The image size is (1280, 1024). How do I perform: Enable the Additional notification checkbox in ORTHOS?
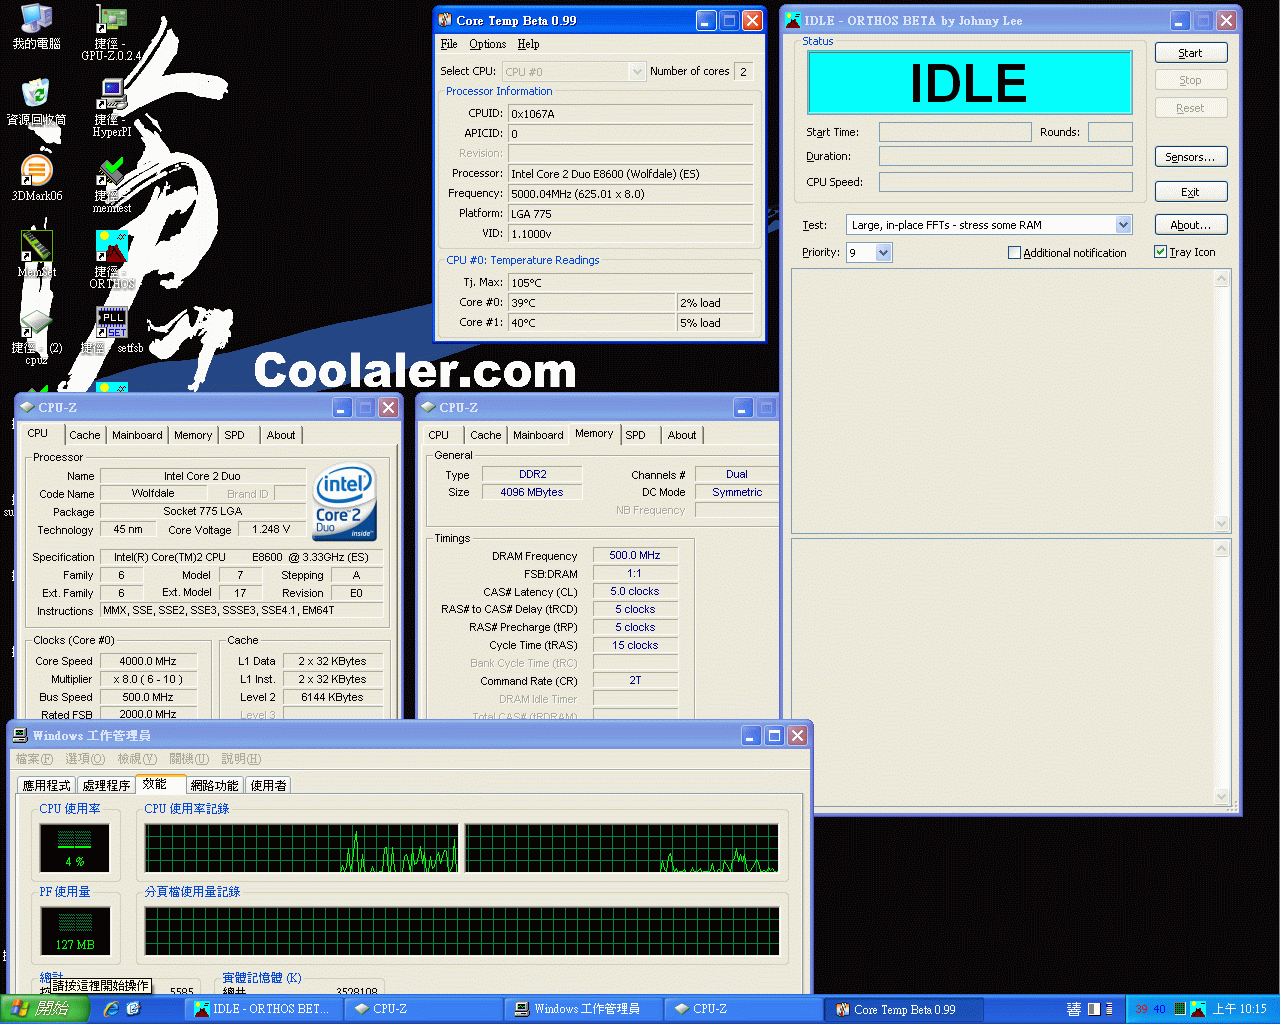tap(1014, 253)
